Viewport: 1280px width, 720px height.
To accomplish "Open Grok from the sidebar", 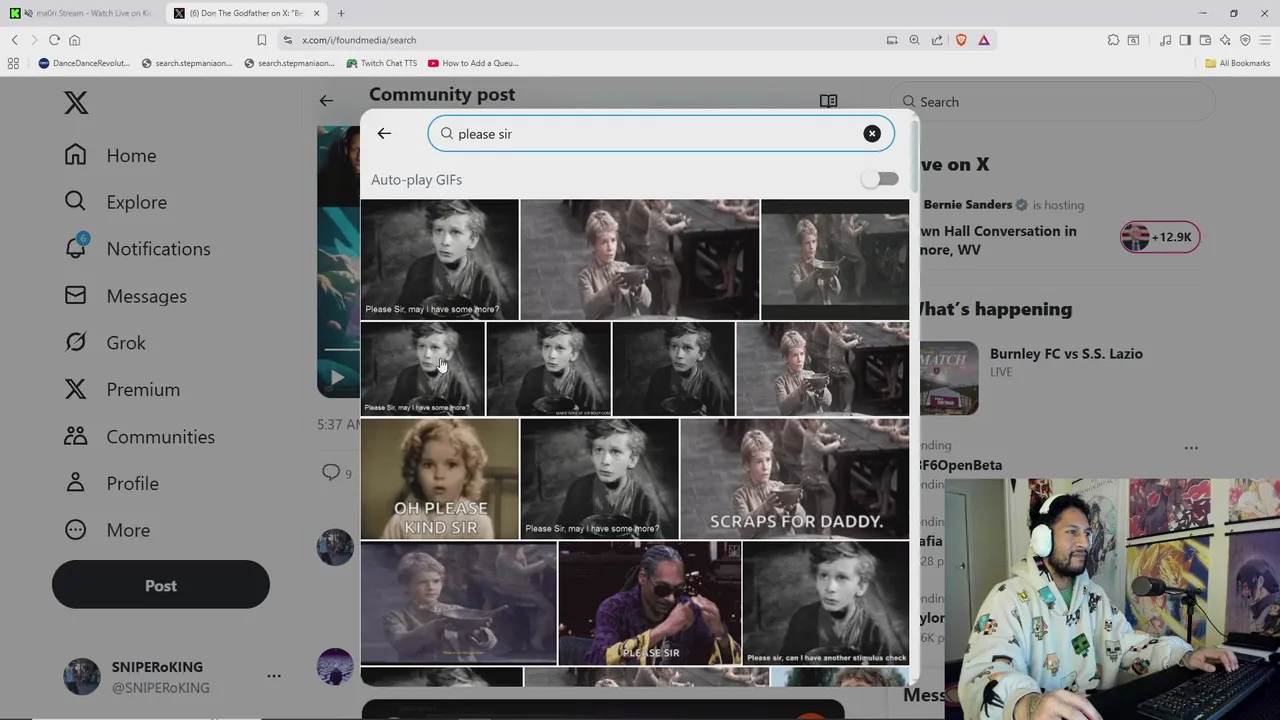I will 105,343.
